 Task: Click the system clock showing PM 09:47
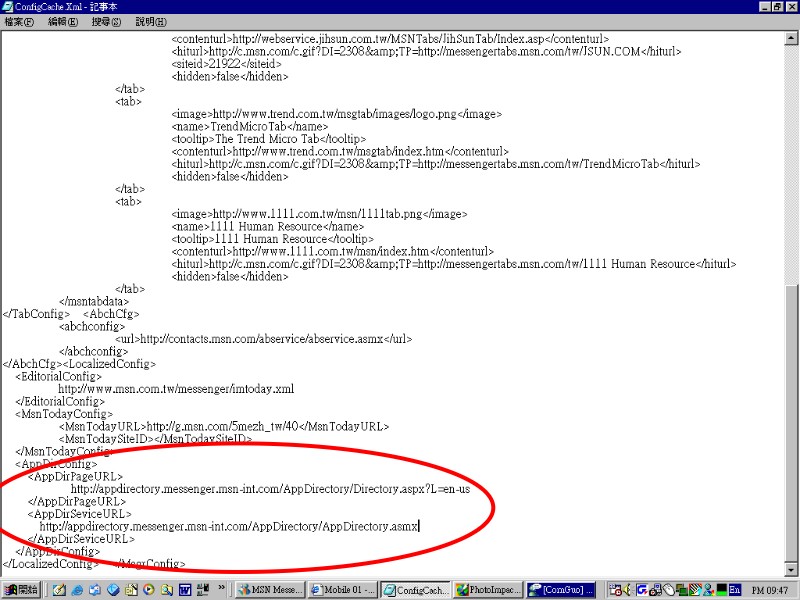point(770,590)
